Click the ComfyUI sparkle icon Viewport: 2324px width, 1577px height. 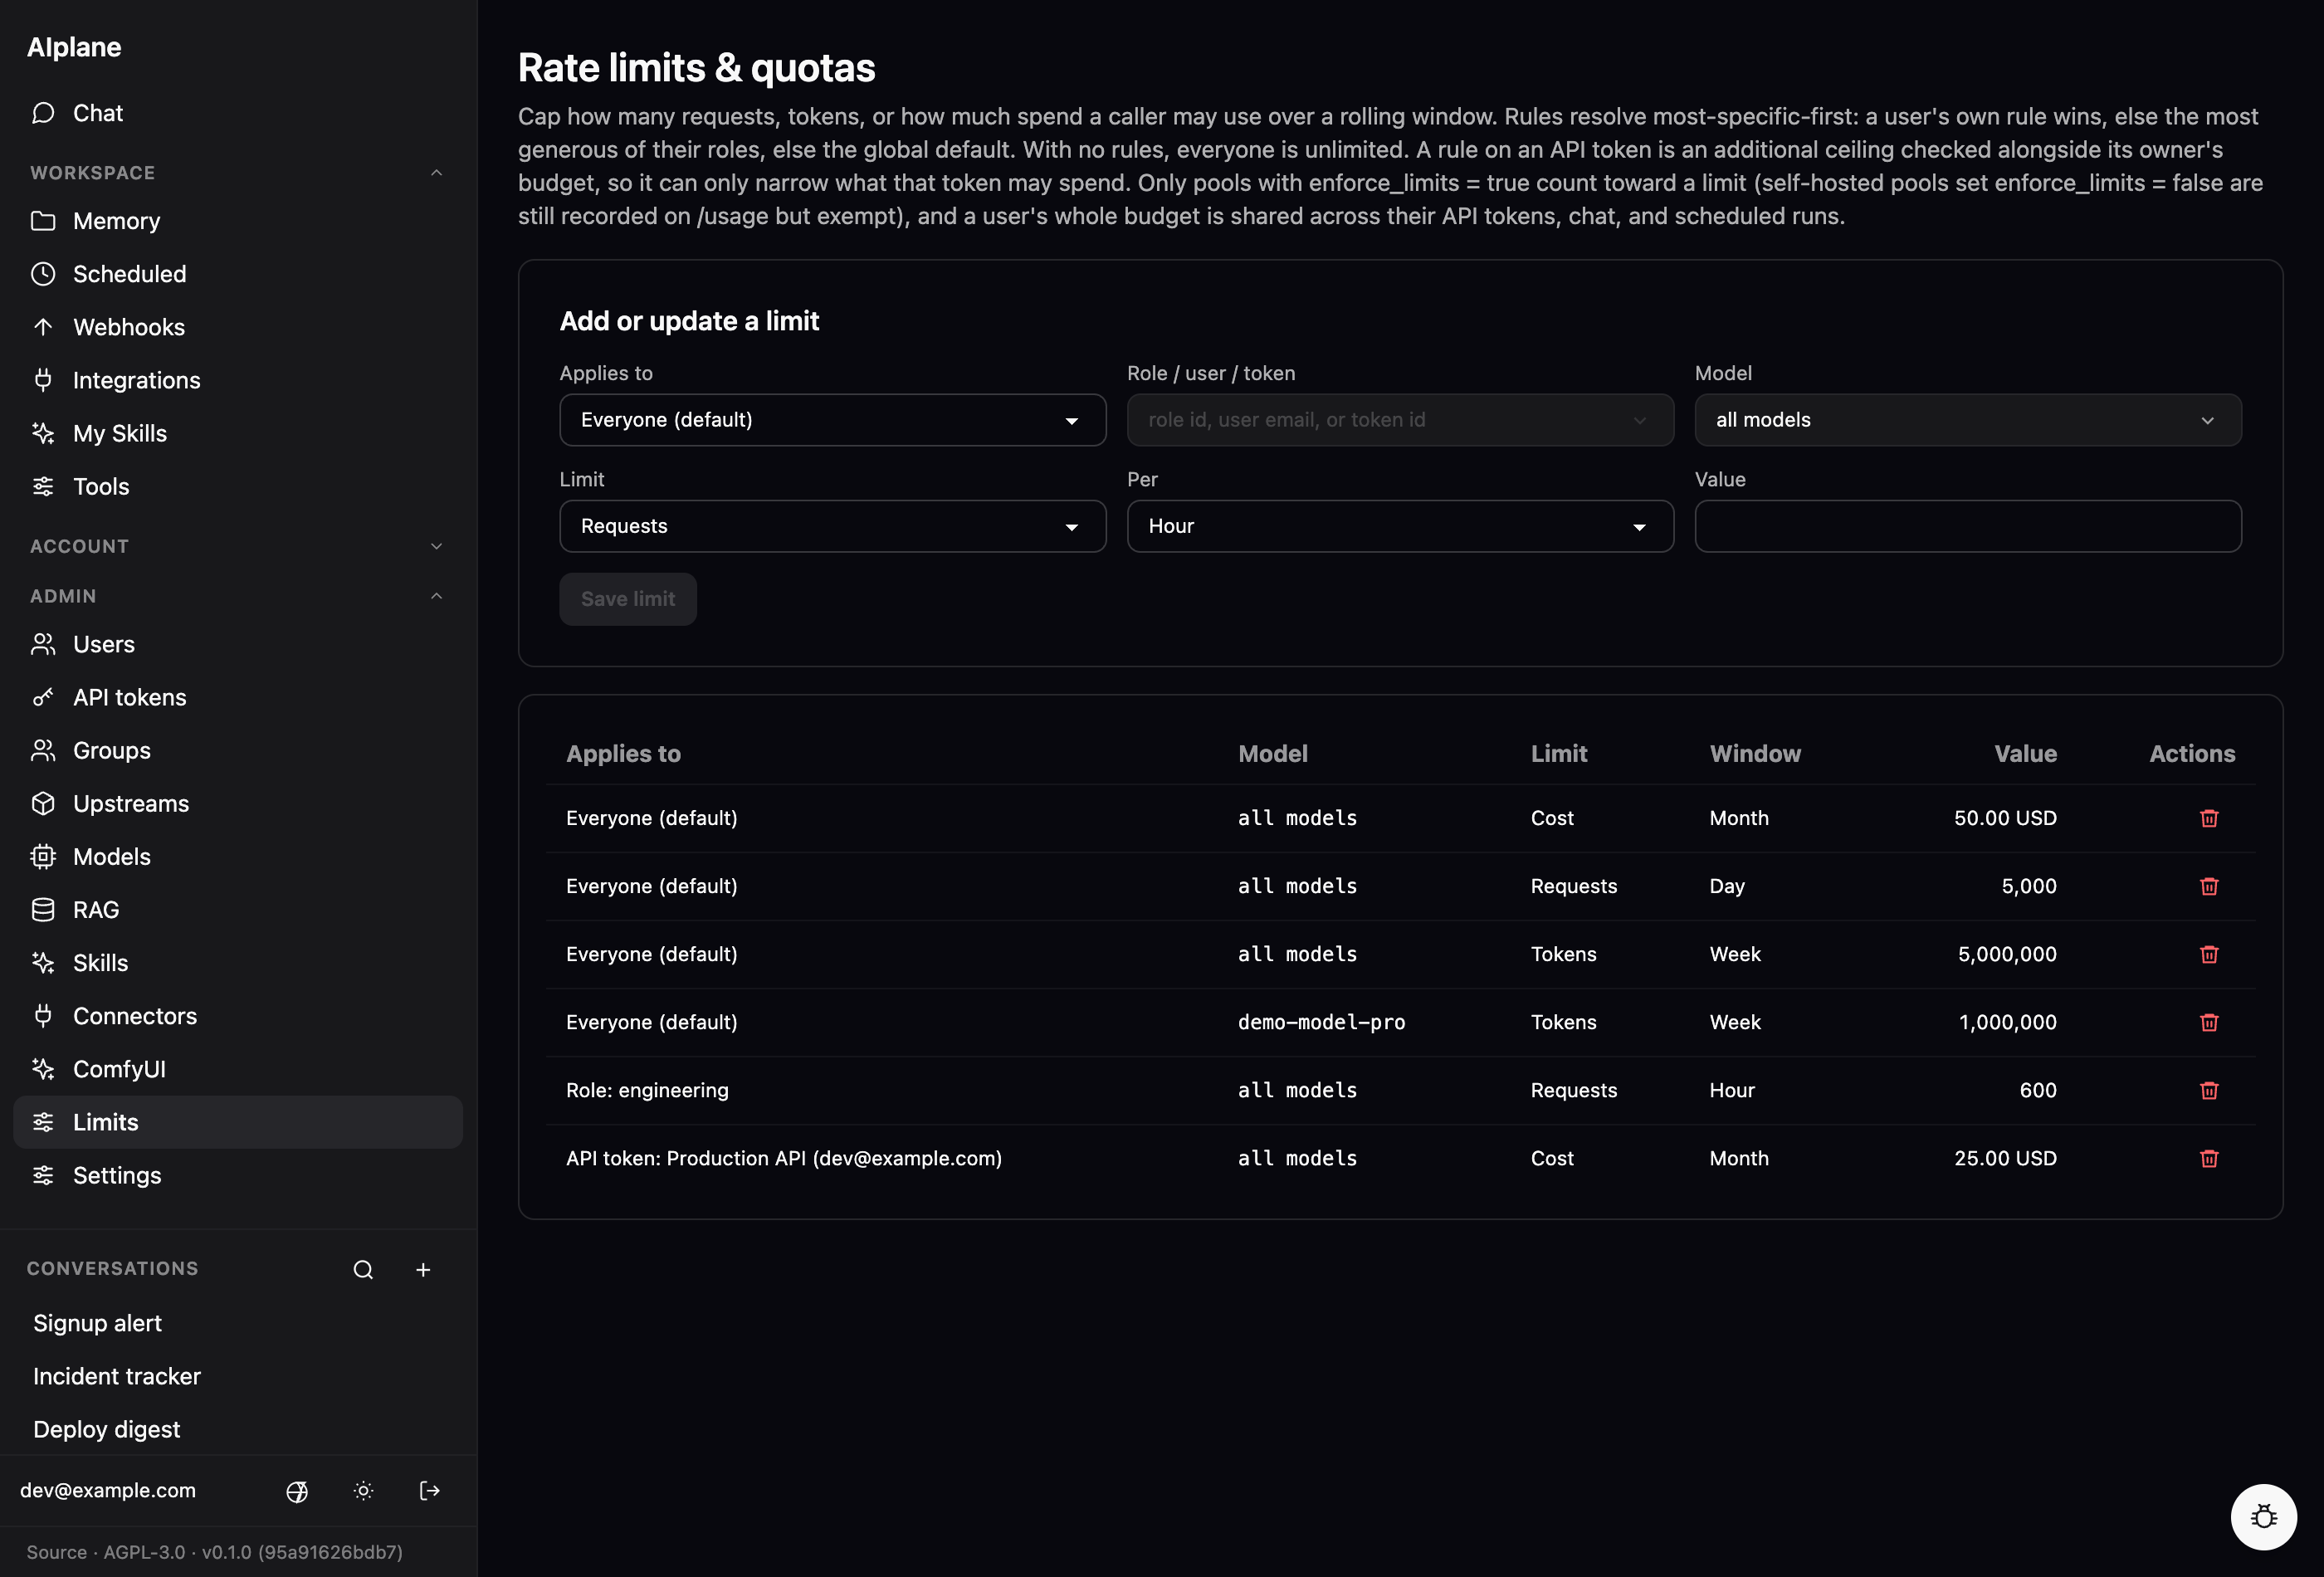coord(43,1068)
